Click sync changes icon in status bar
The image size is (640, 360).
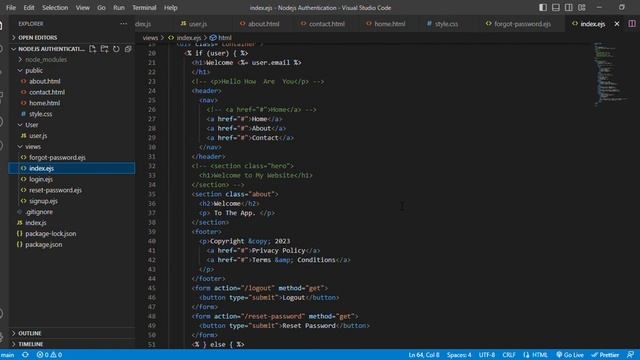click(x=25, y=355)
